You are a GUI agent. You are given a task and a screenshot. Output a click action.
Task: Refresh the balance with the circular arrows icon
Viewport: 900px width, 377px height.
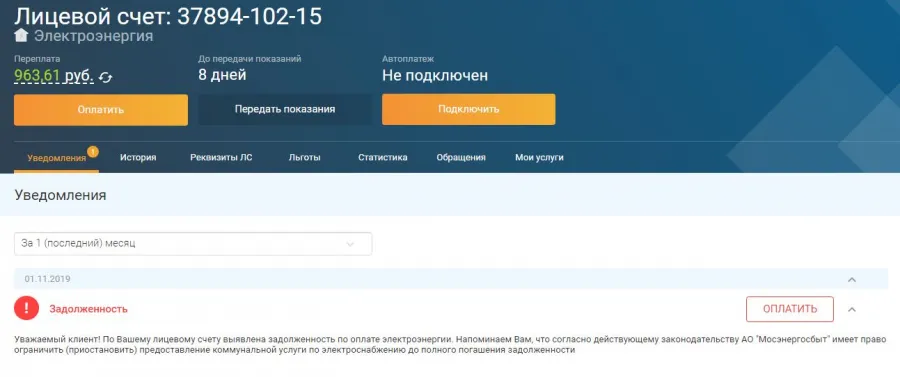click(105, 77)
